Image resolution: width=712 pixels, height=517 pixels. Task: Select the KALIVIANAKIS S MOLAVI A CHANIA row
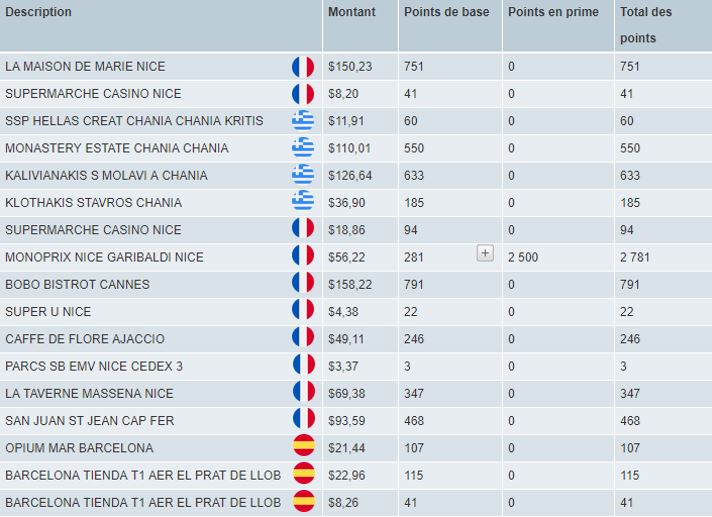click(106, 175)
